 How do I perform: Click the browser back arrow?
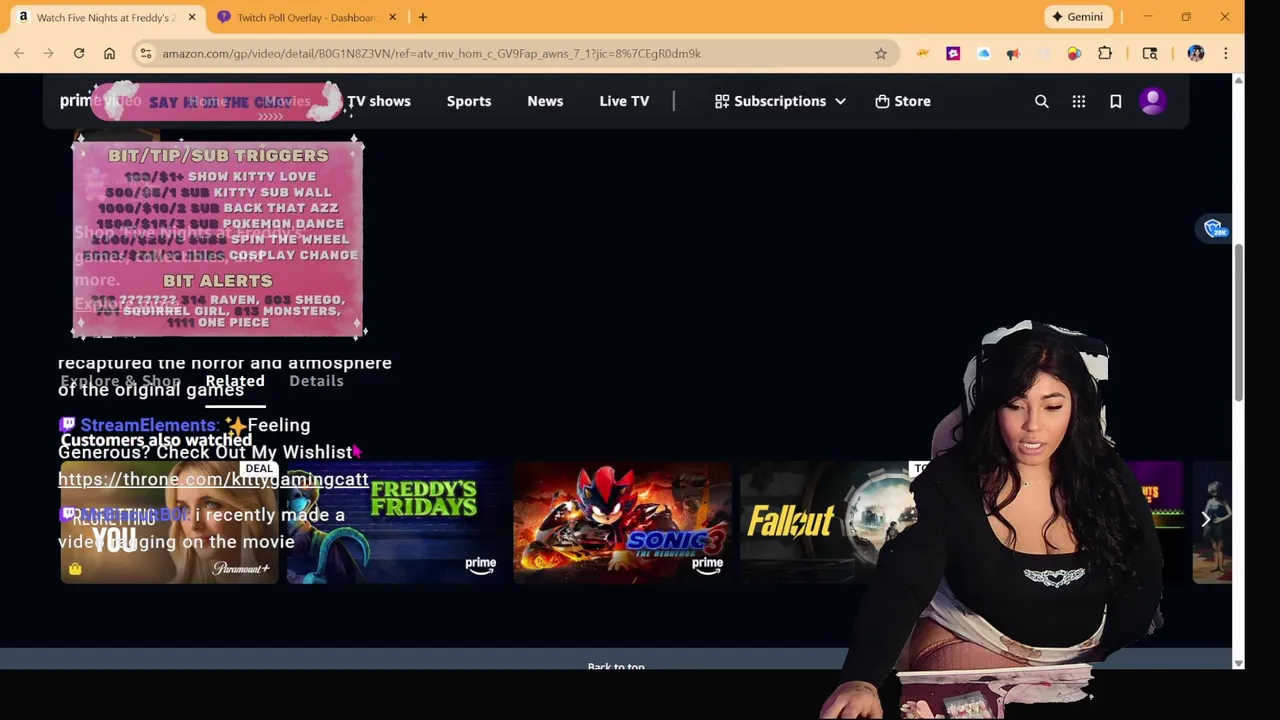click(19, 53)
